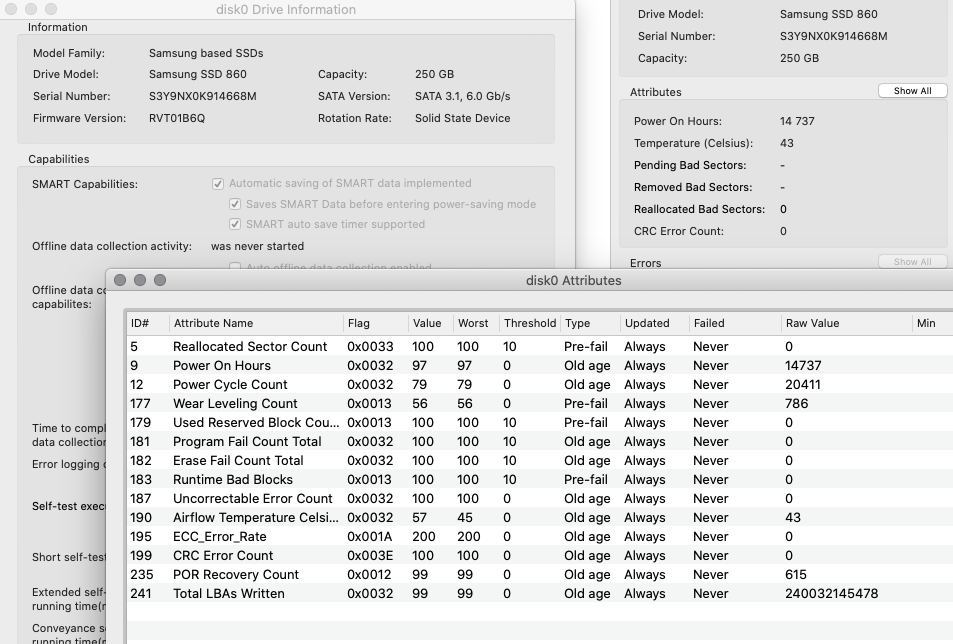The height and width of the screenshot is (644, 953).
Task: Click raw value 615
Action: pos(796,574)
